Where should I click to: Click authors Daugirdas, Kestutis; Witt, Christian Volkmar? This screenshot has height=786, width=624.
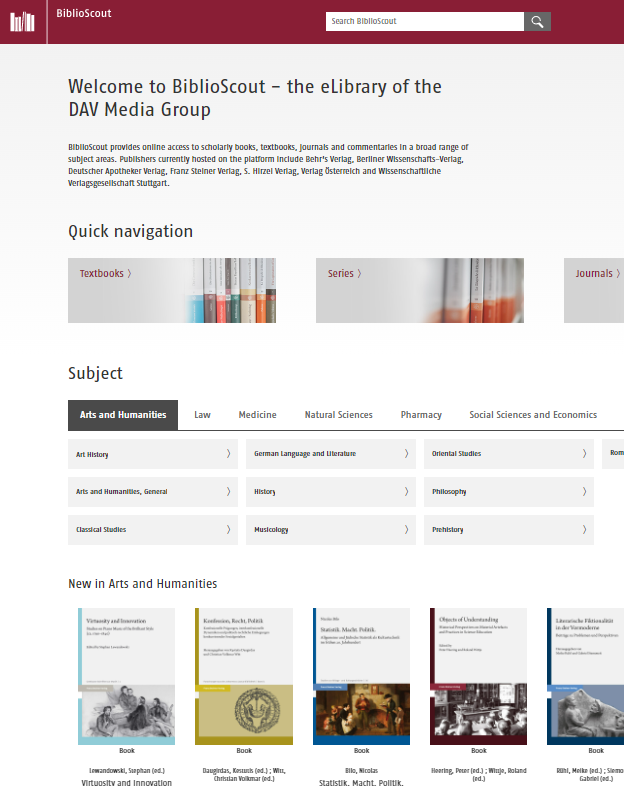click(244, 774)
